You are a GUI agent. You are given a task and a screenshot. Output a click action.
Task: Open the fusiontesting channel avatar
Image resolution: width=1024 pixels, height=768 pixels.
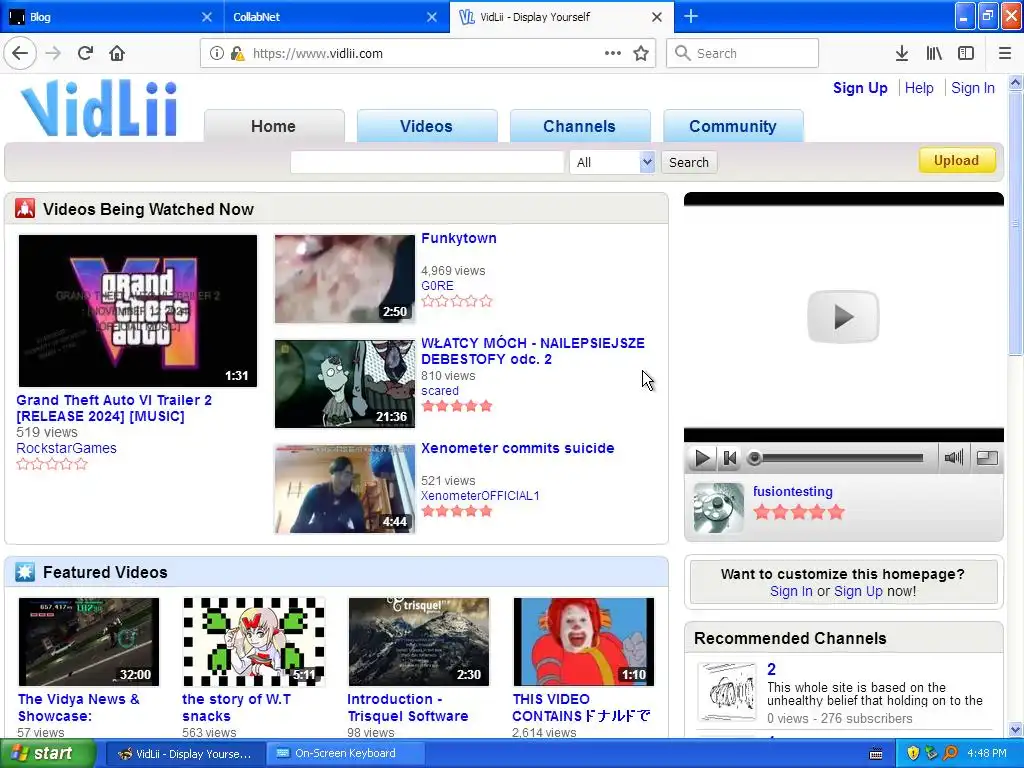coord(718,507)
